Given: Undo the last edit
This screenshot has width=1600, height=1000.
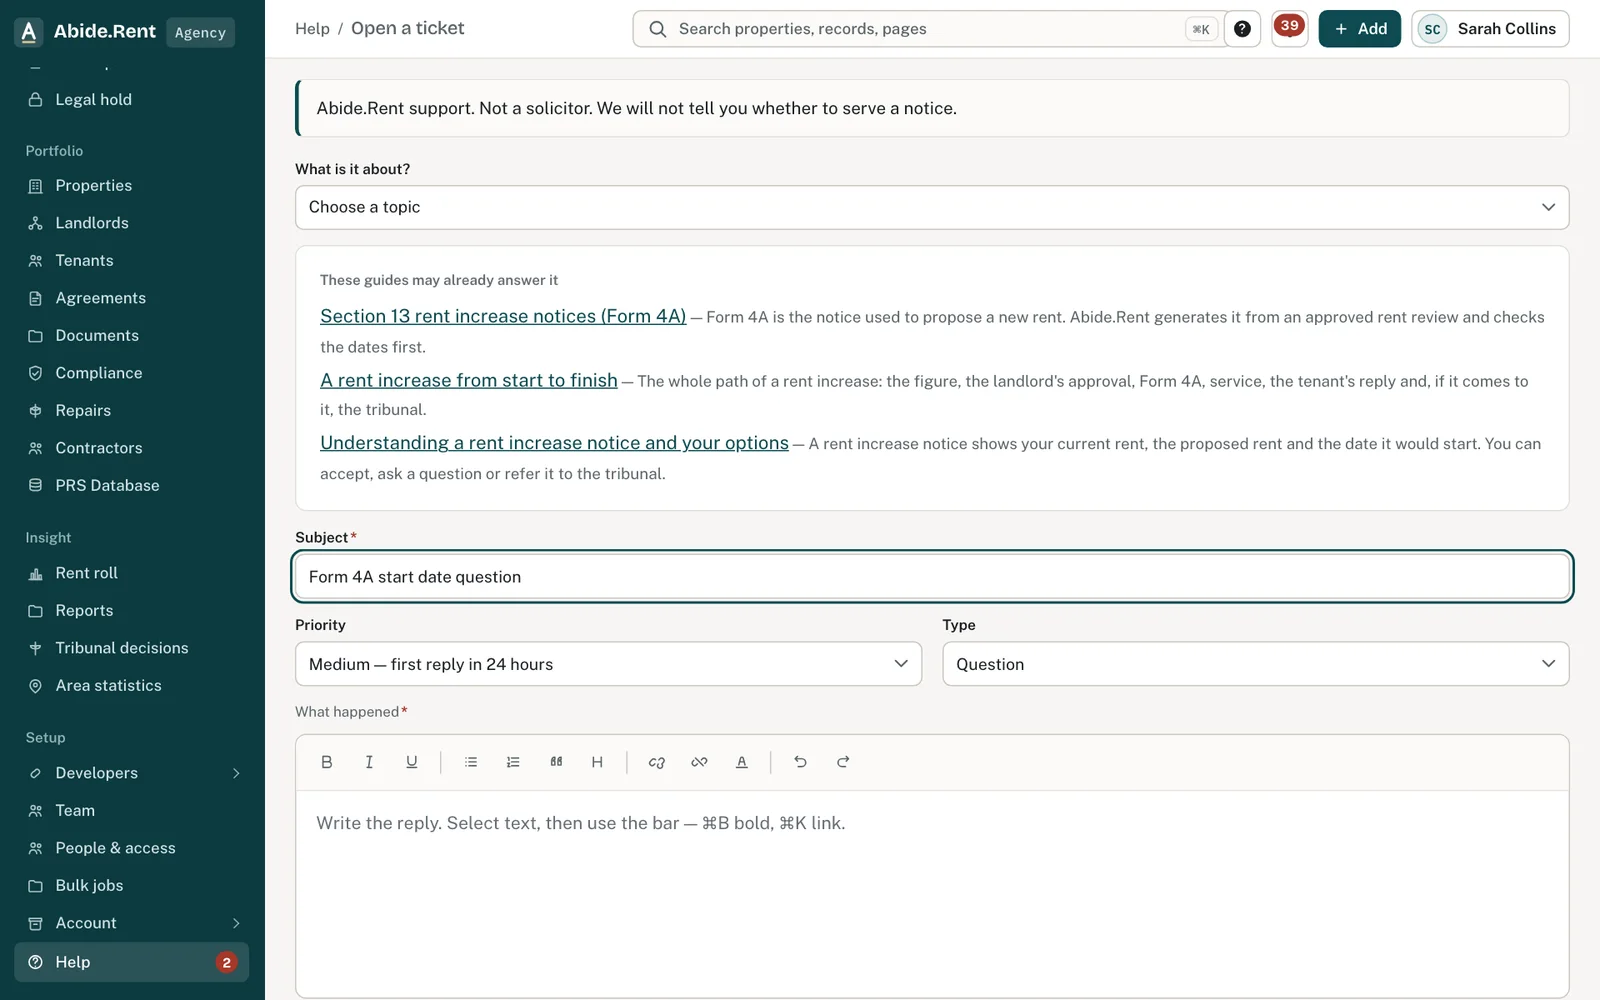Looking at the screenshot, I should click(800, 762).
